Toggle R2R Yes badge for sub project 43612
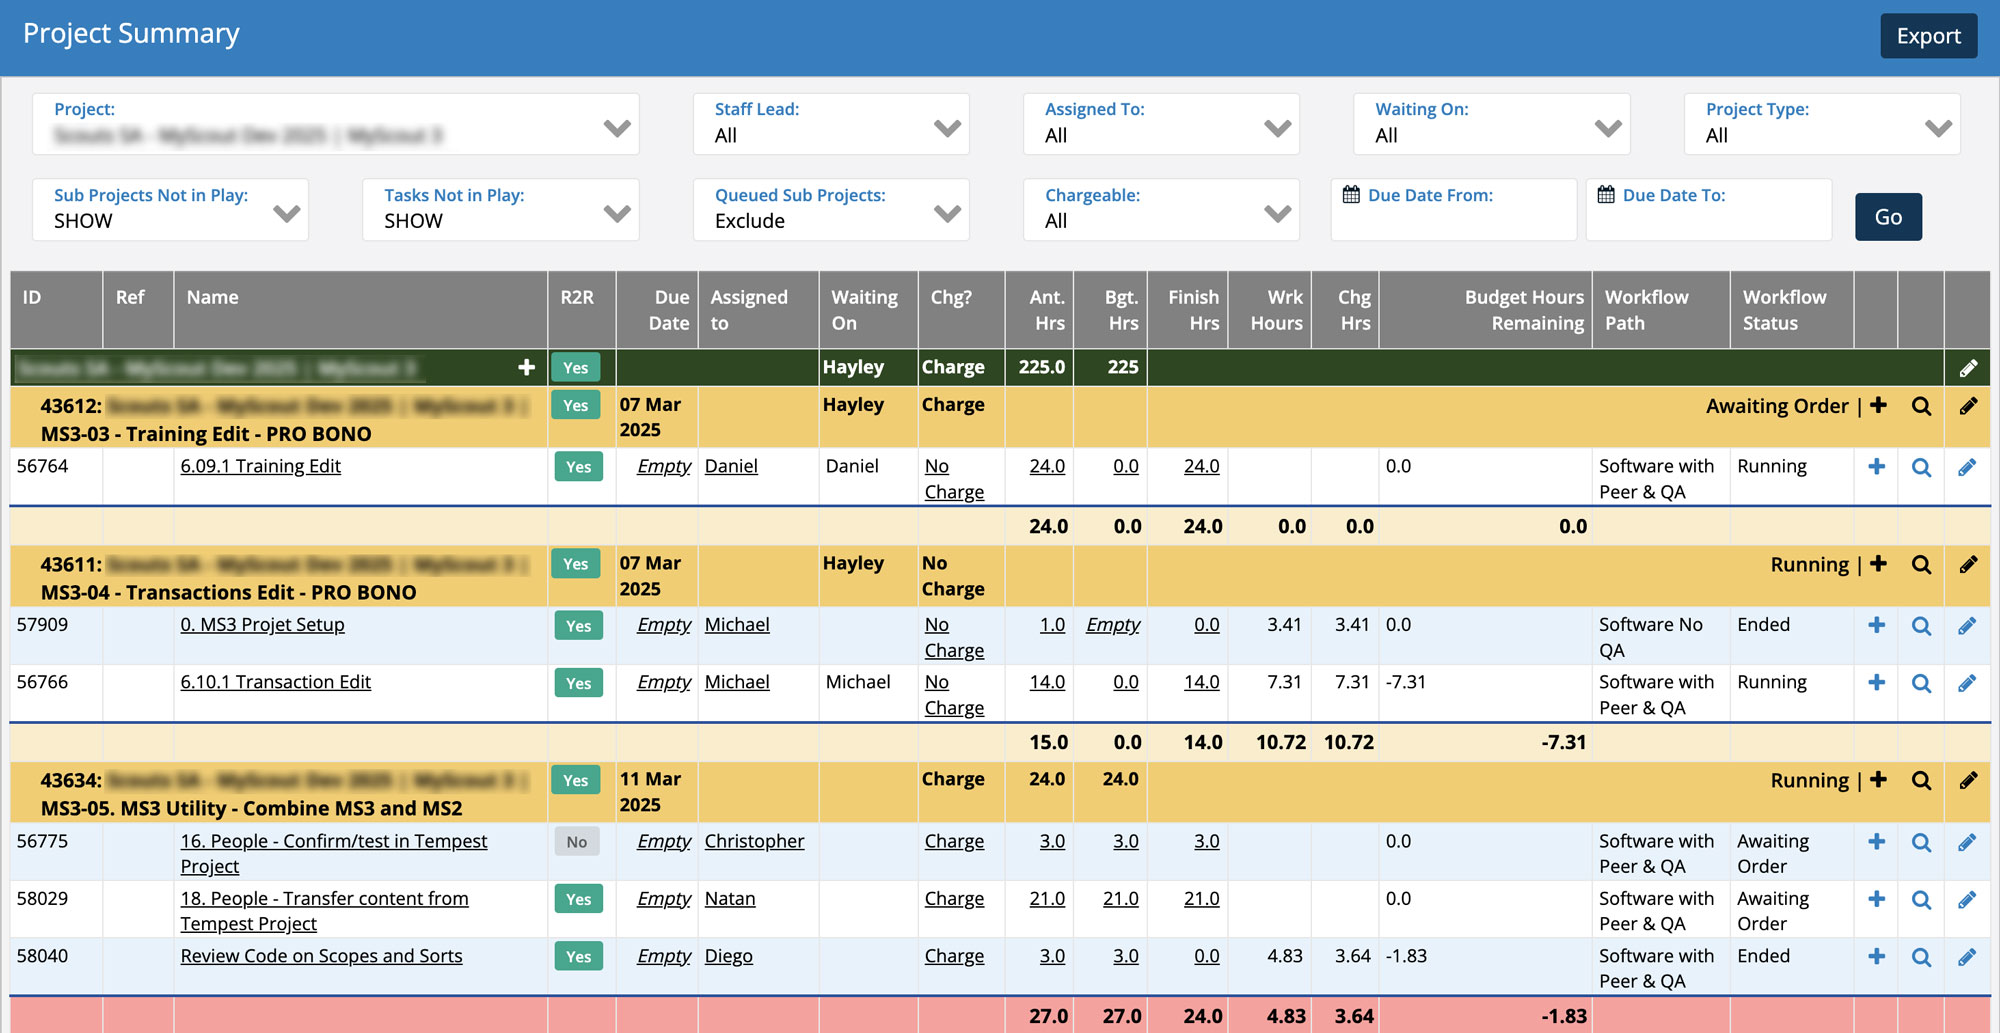Viewport: 2000px width, 1033px height. pyautogui.click(x=576, y=405)
